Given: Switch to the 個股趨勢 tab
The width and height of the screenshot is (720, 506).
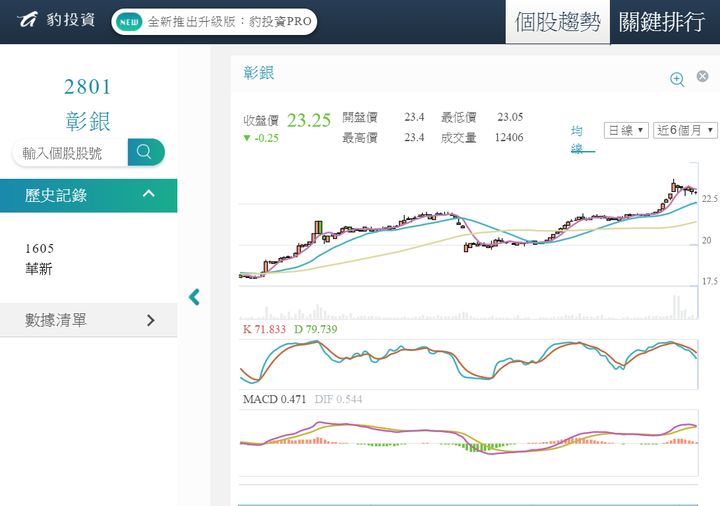Looking at the screenshot, I should click(557, 22).
